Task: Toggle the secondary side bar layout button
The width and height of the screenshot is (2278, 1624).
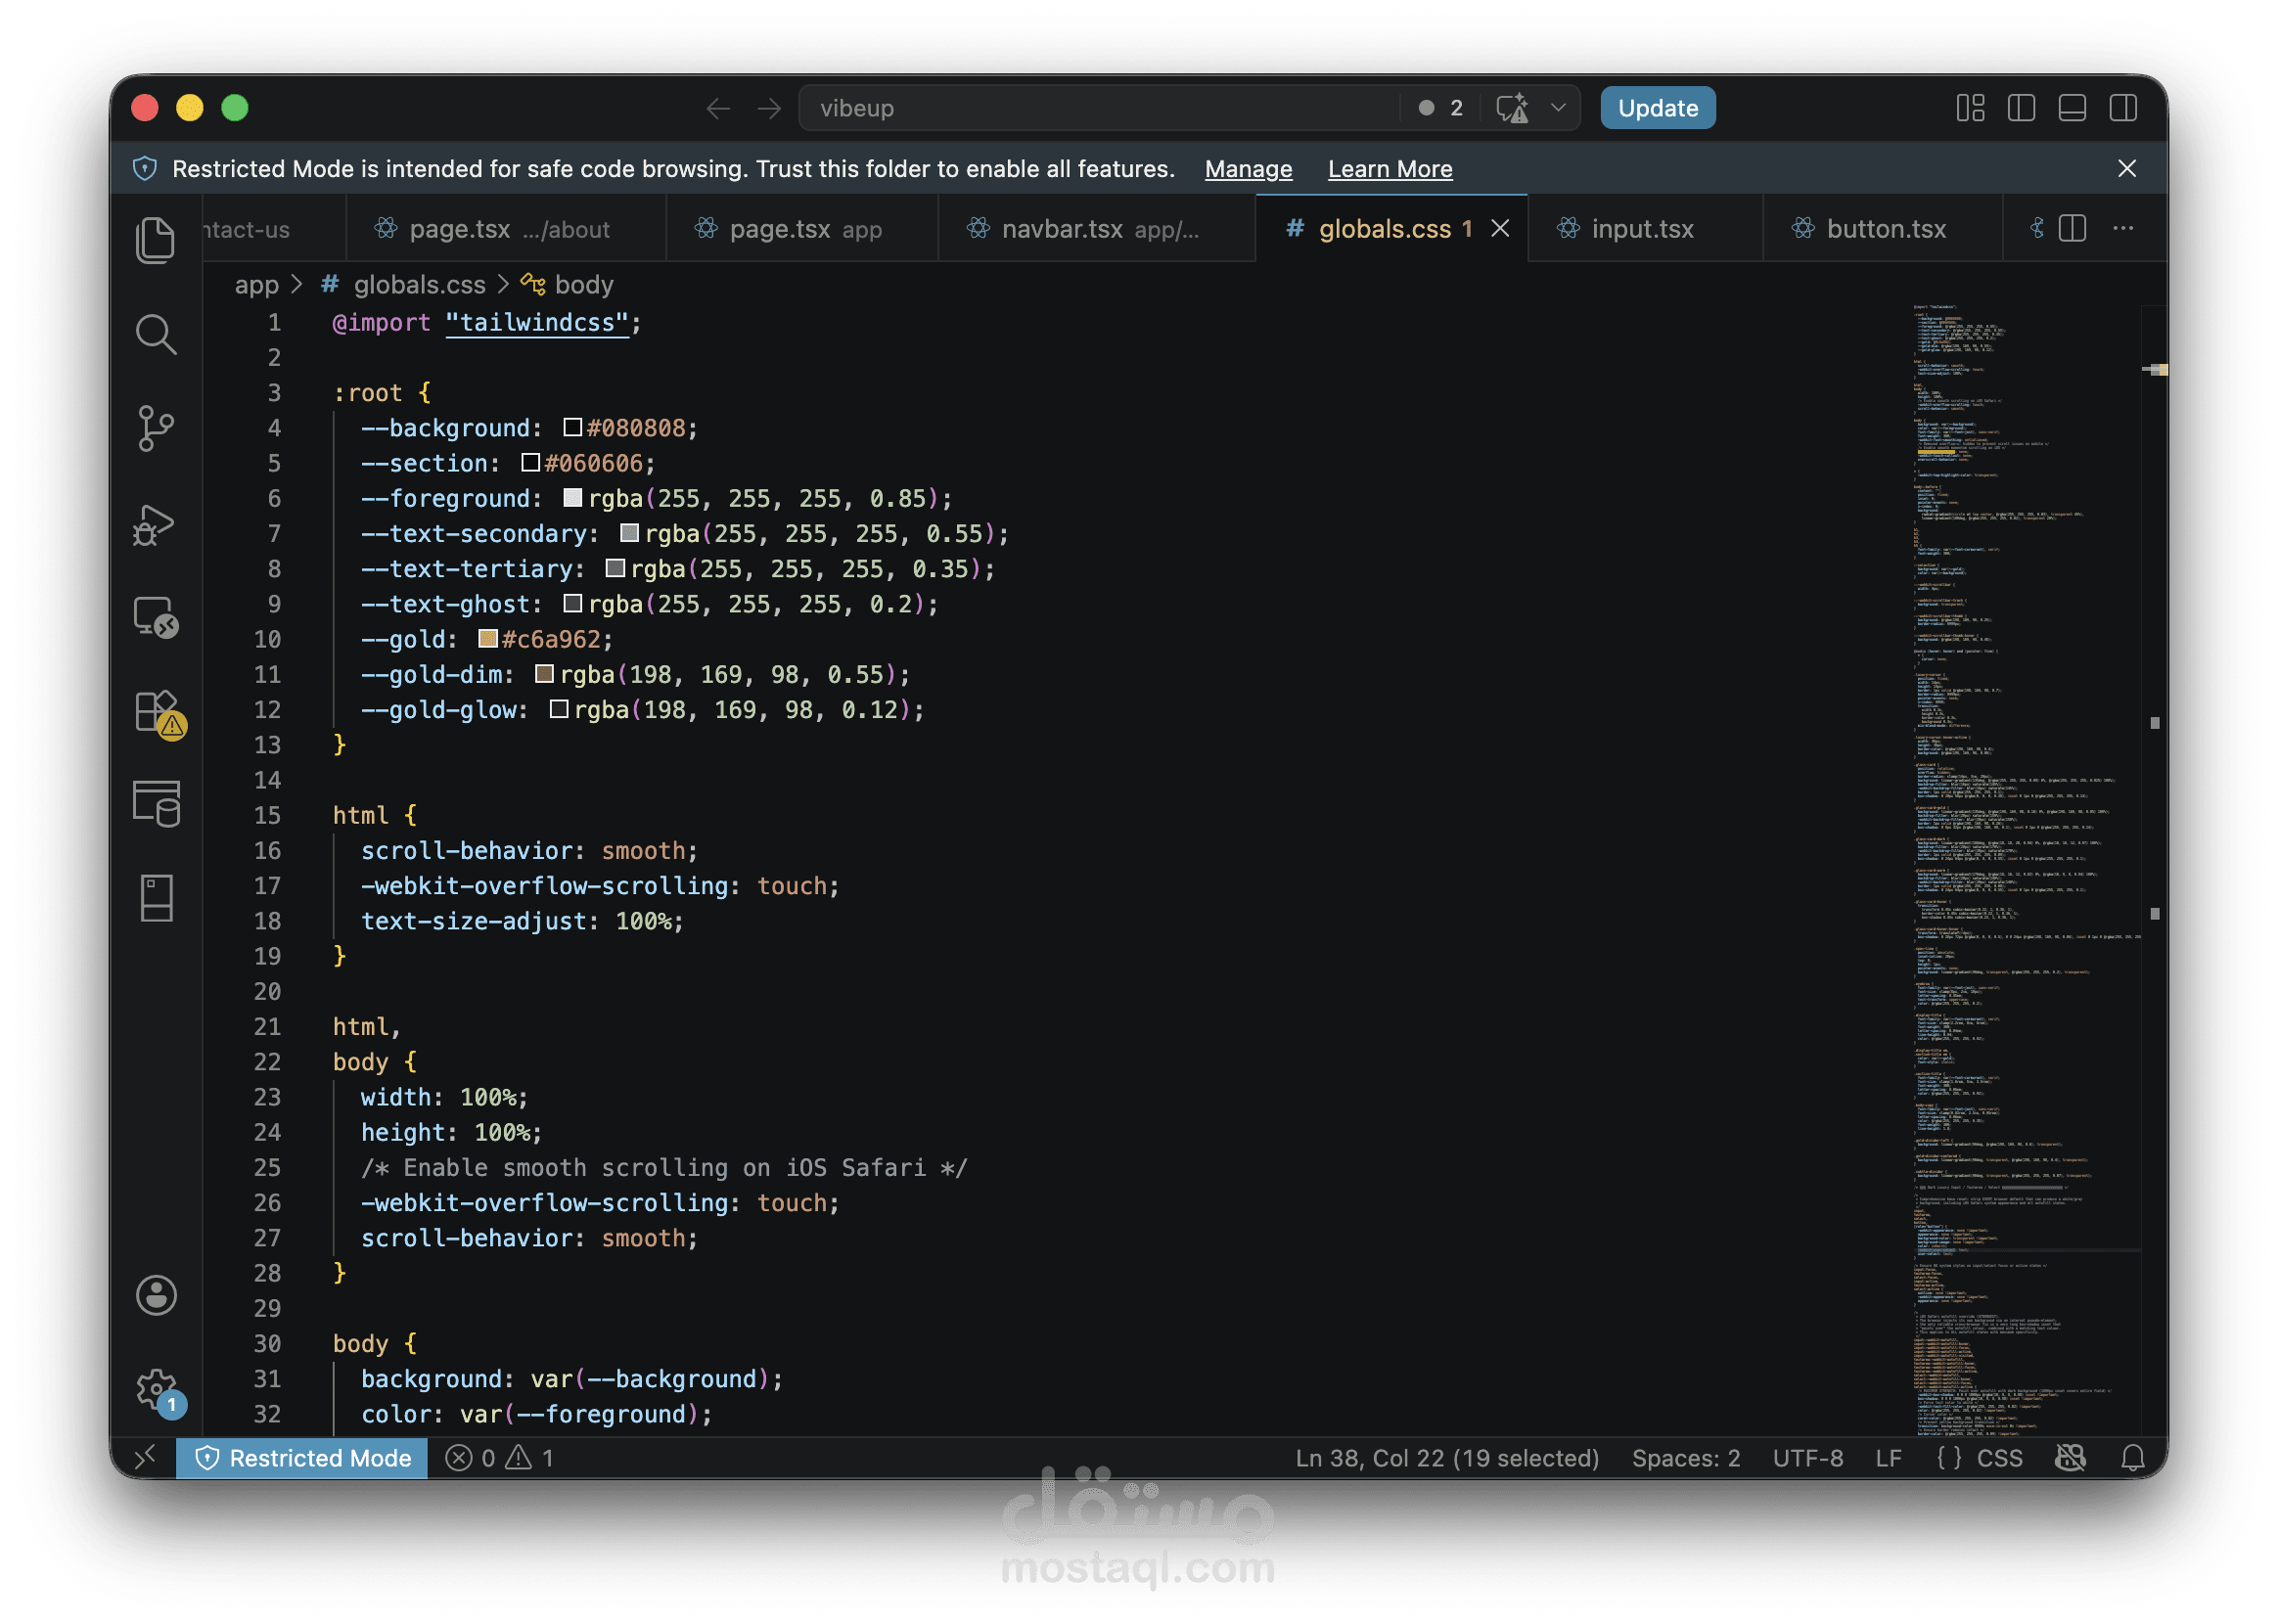Action: pyautogui.click(x=2123, y=108)
